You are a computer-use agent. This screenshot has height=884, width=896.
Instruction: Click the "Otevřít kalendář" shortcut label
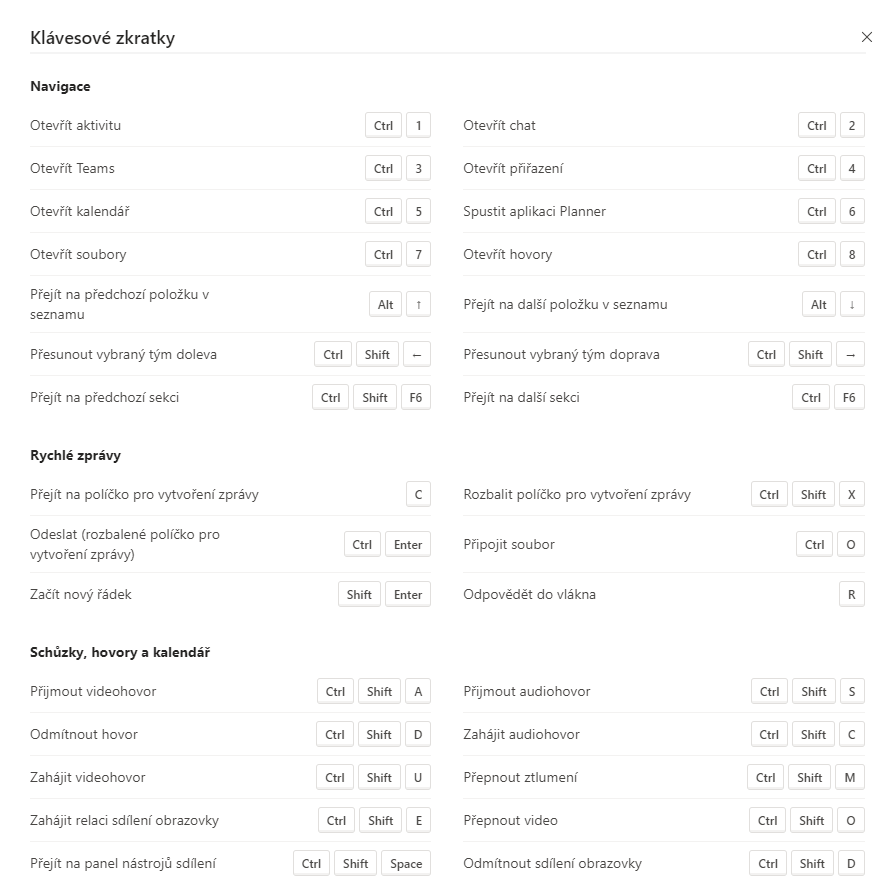(80, 212)
